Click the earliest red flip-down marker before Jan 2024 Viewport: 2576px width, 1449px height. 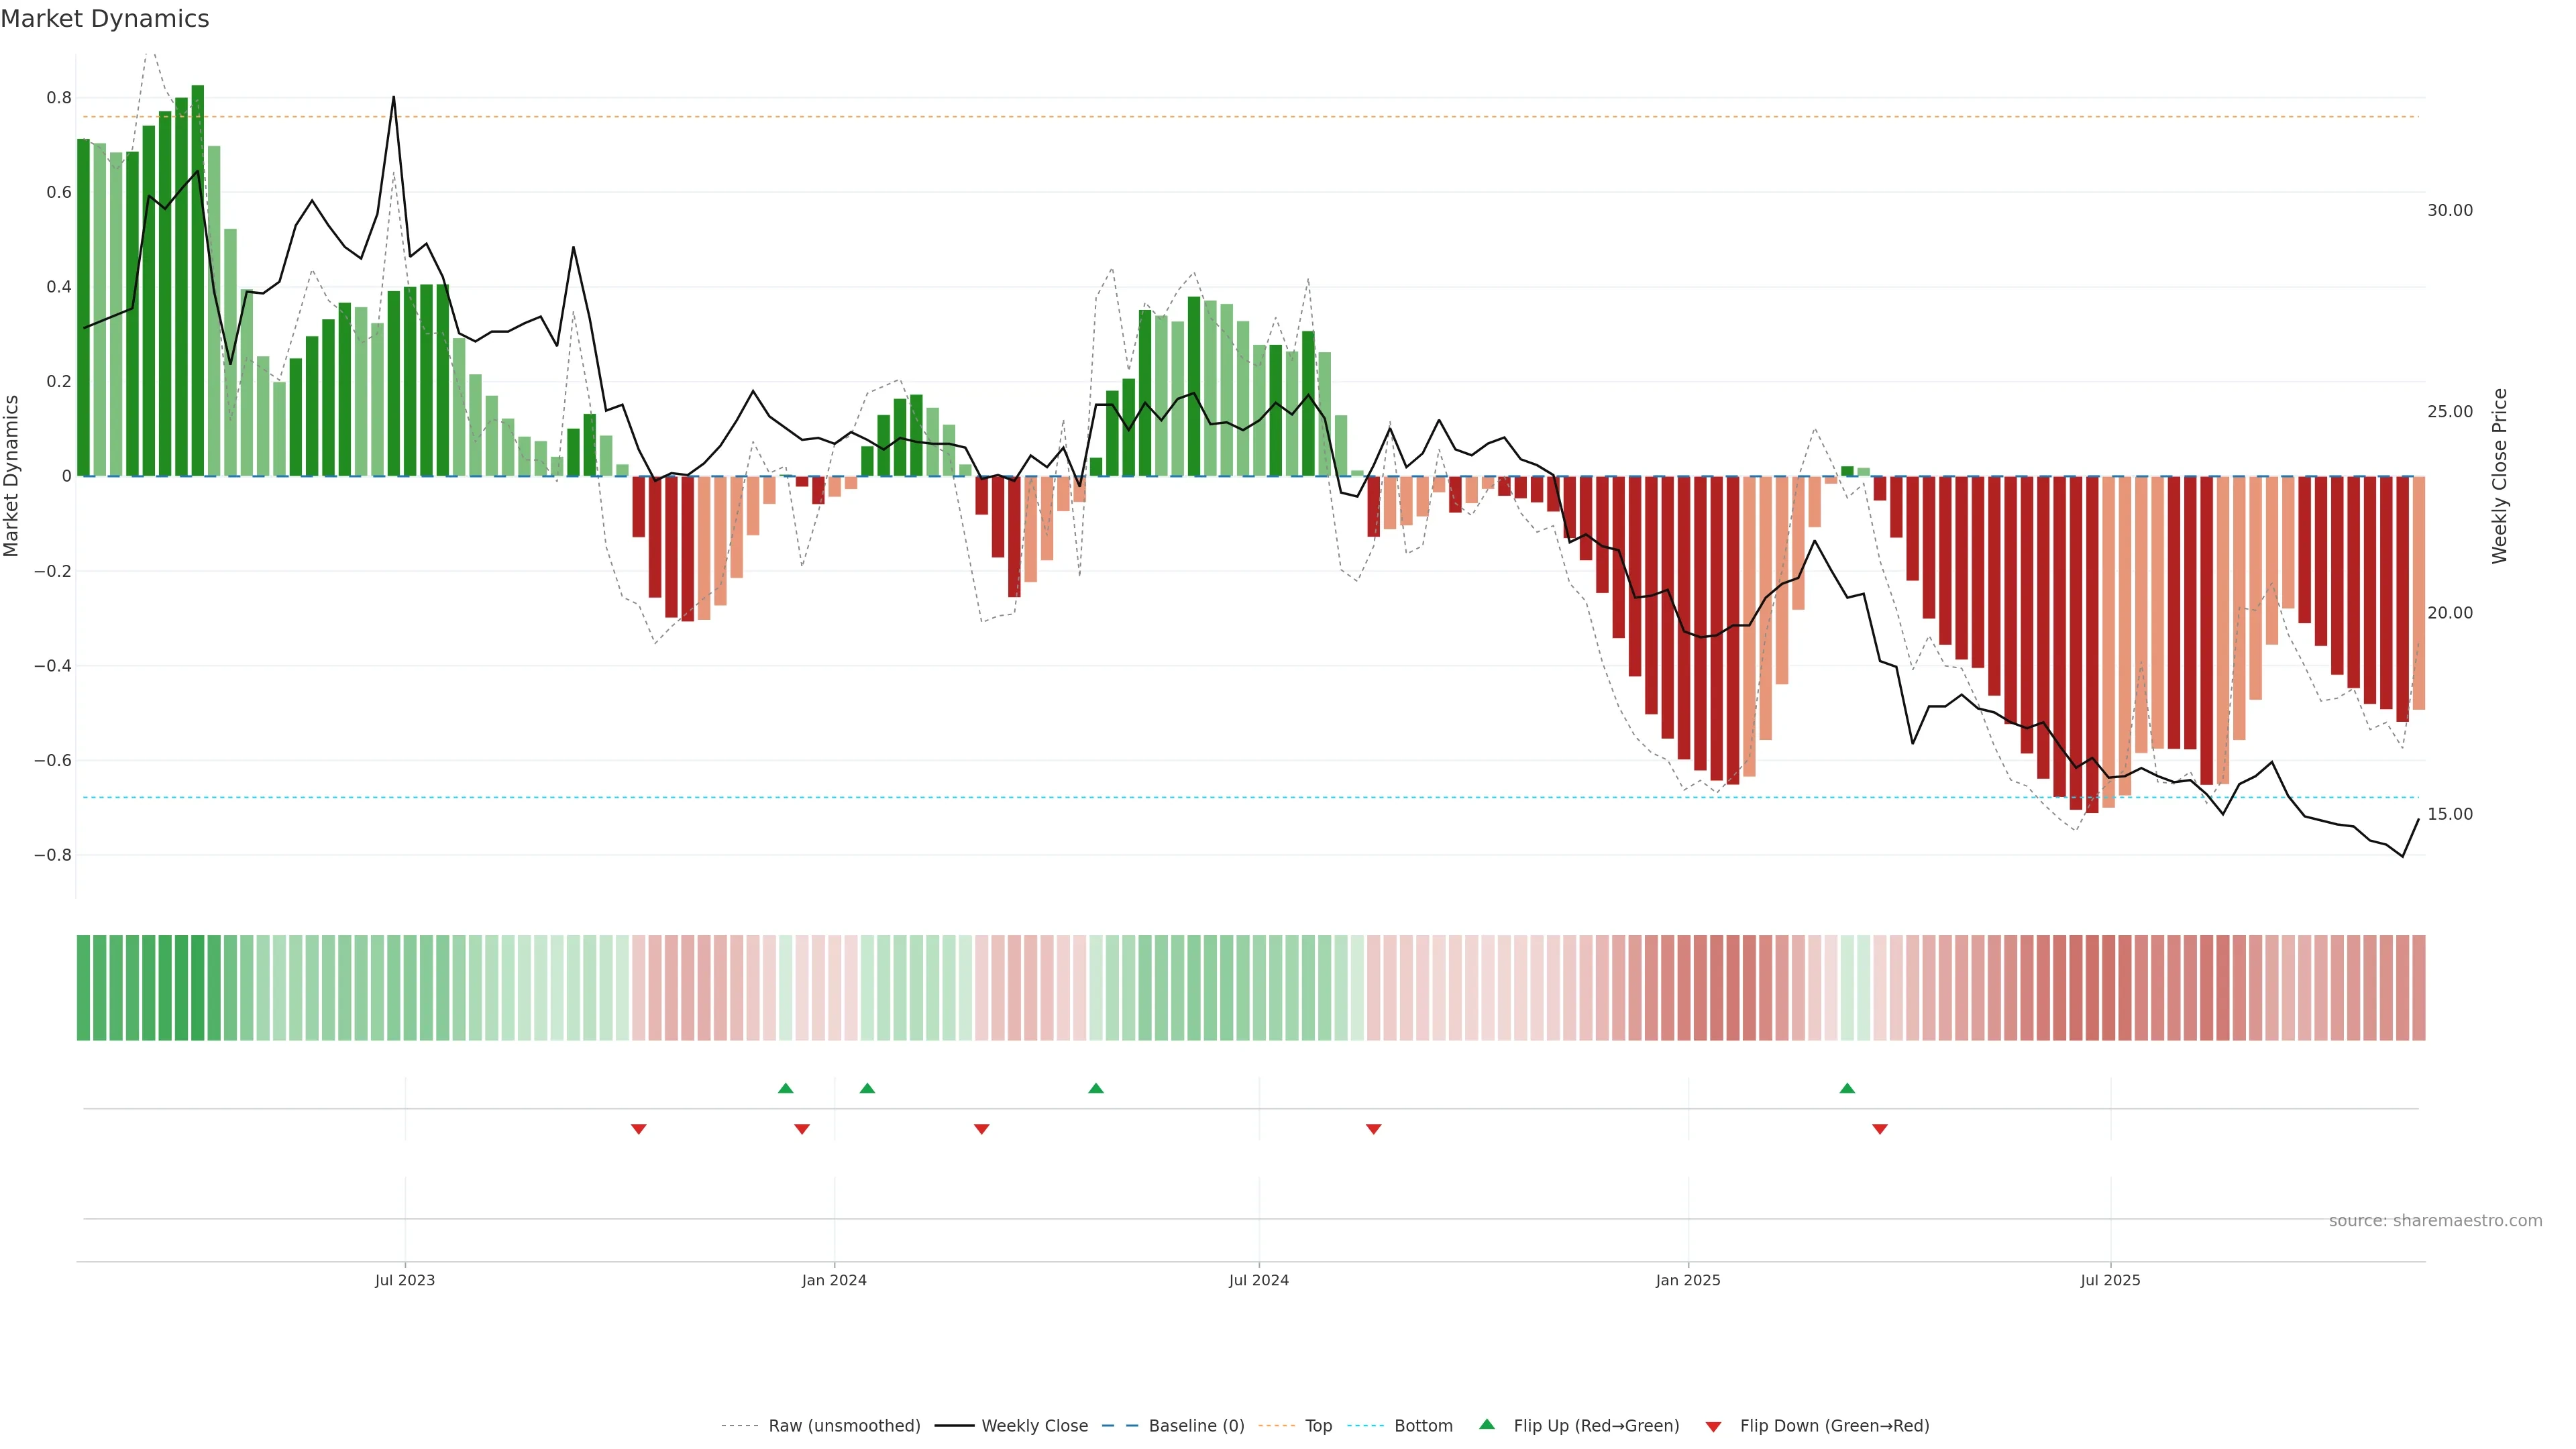click(639, 1129)
